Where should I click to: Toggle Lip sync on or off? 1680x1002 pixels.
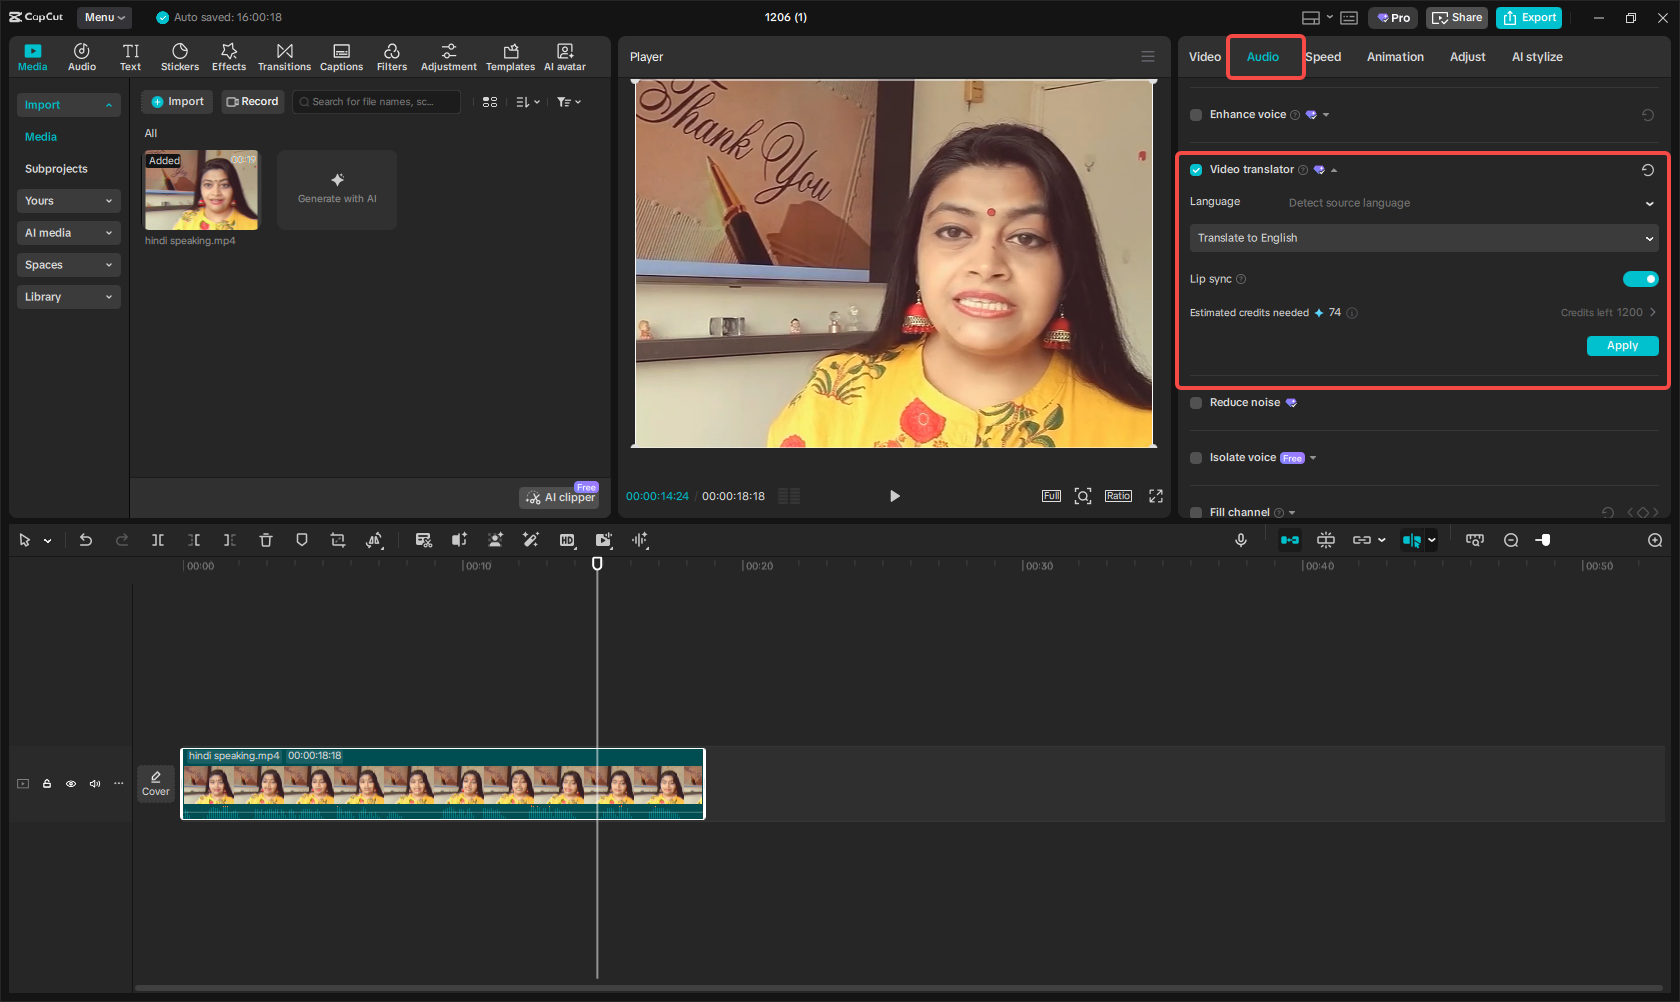pos(1640,279)
